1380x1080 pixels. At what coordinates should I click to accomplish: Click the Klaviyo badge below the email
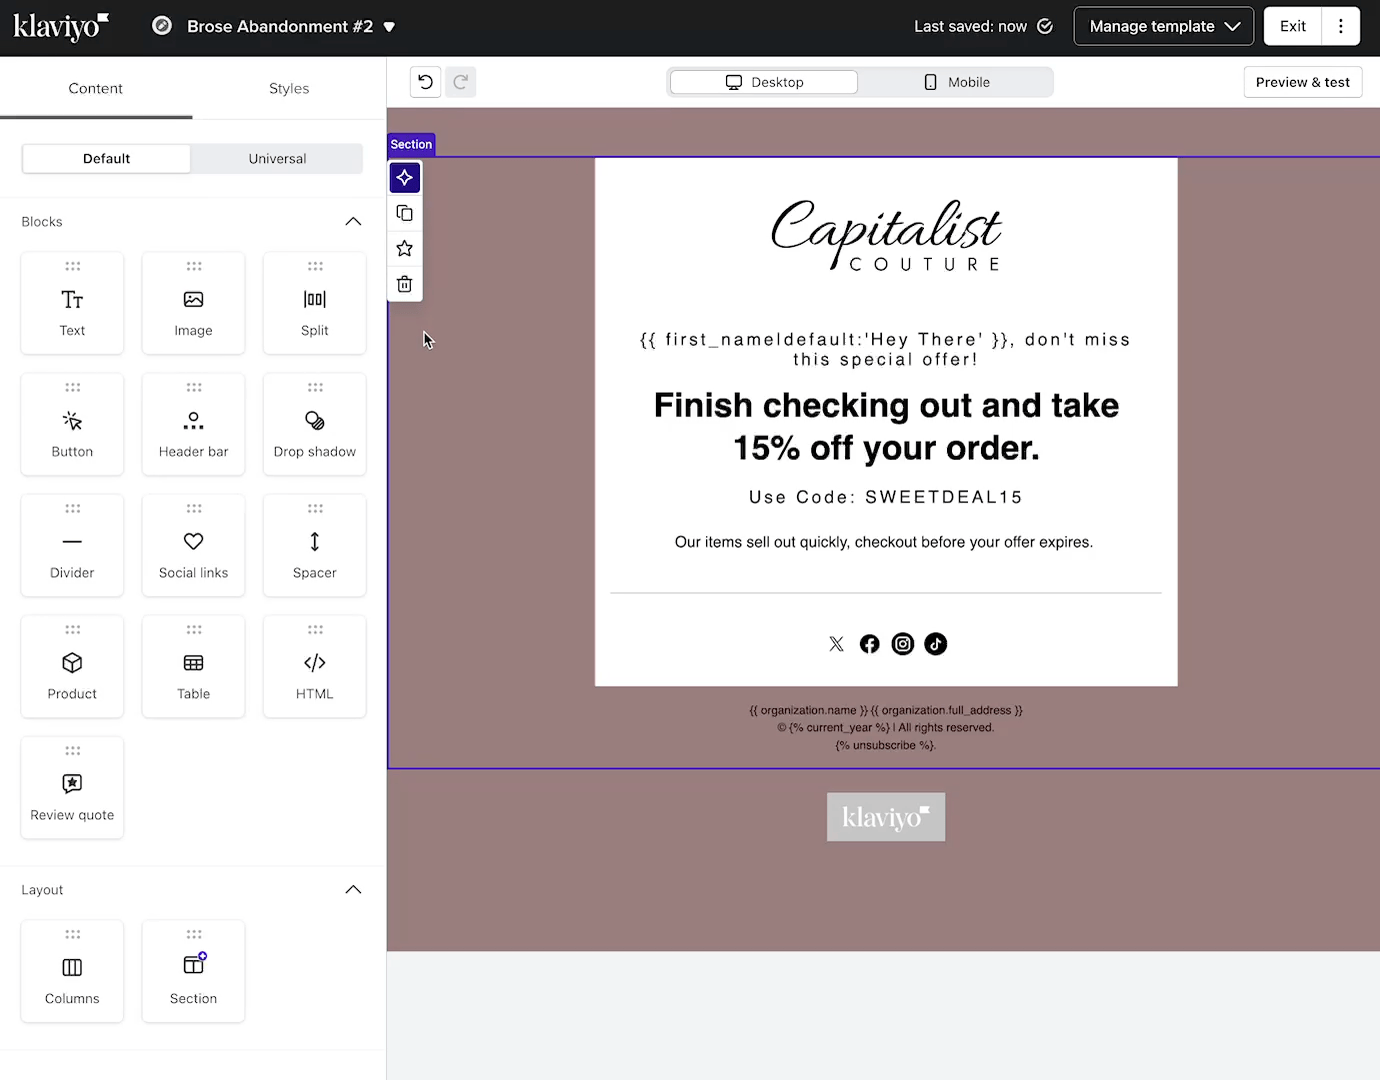(886, 817)
